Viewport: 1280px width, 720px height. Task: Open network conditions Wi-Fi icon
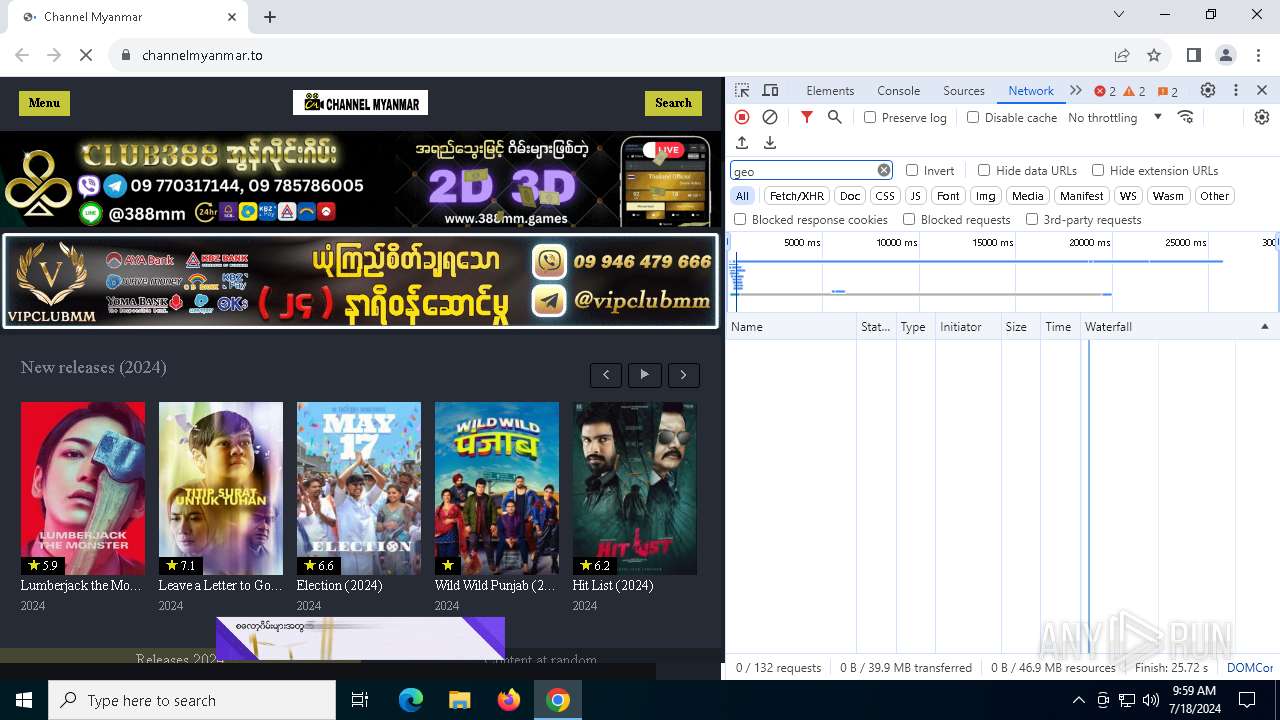tap(1186, 117)
